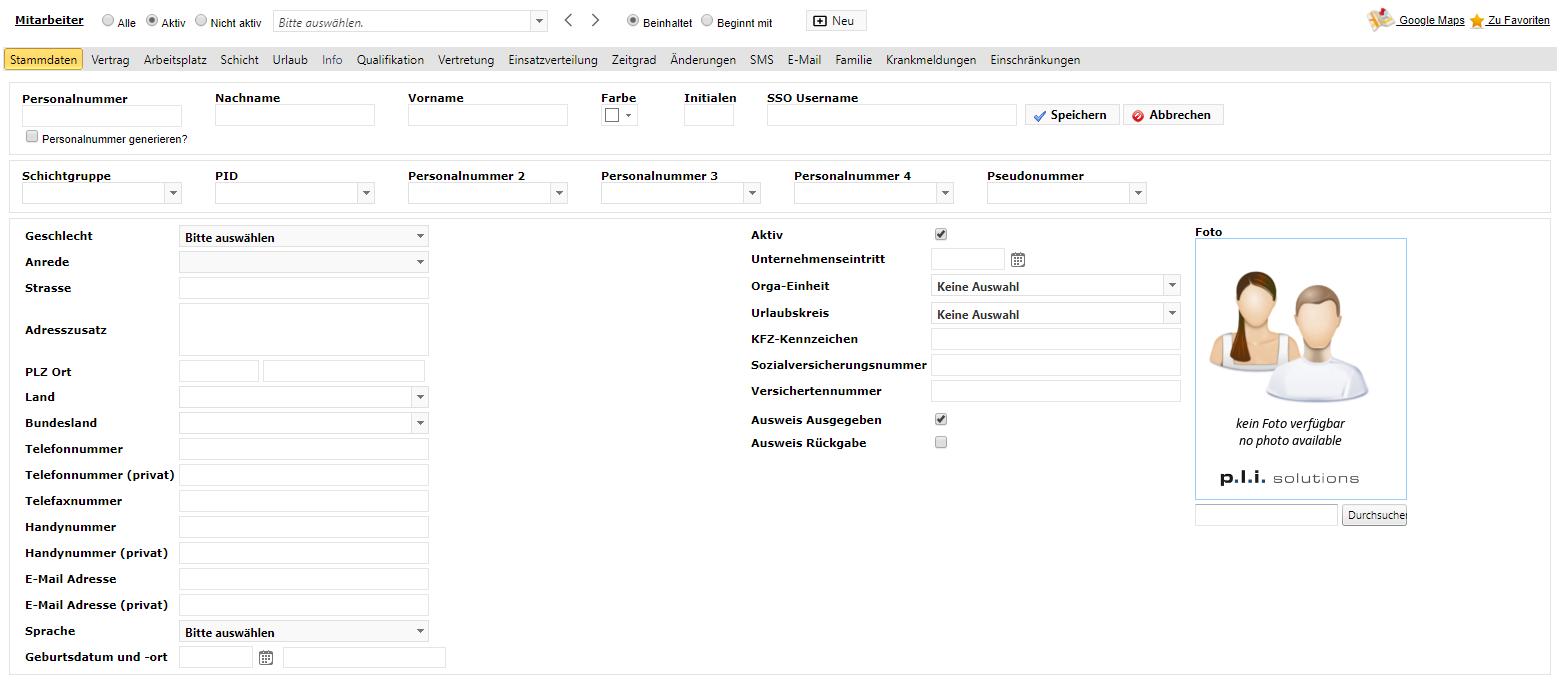Open calendar picker for Unternehmenseintritt

coord(1018,260)
